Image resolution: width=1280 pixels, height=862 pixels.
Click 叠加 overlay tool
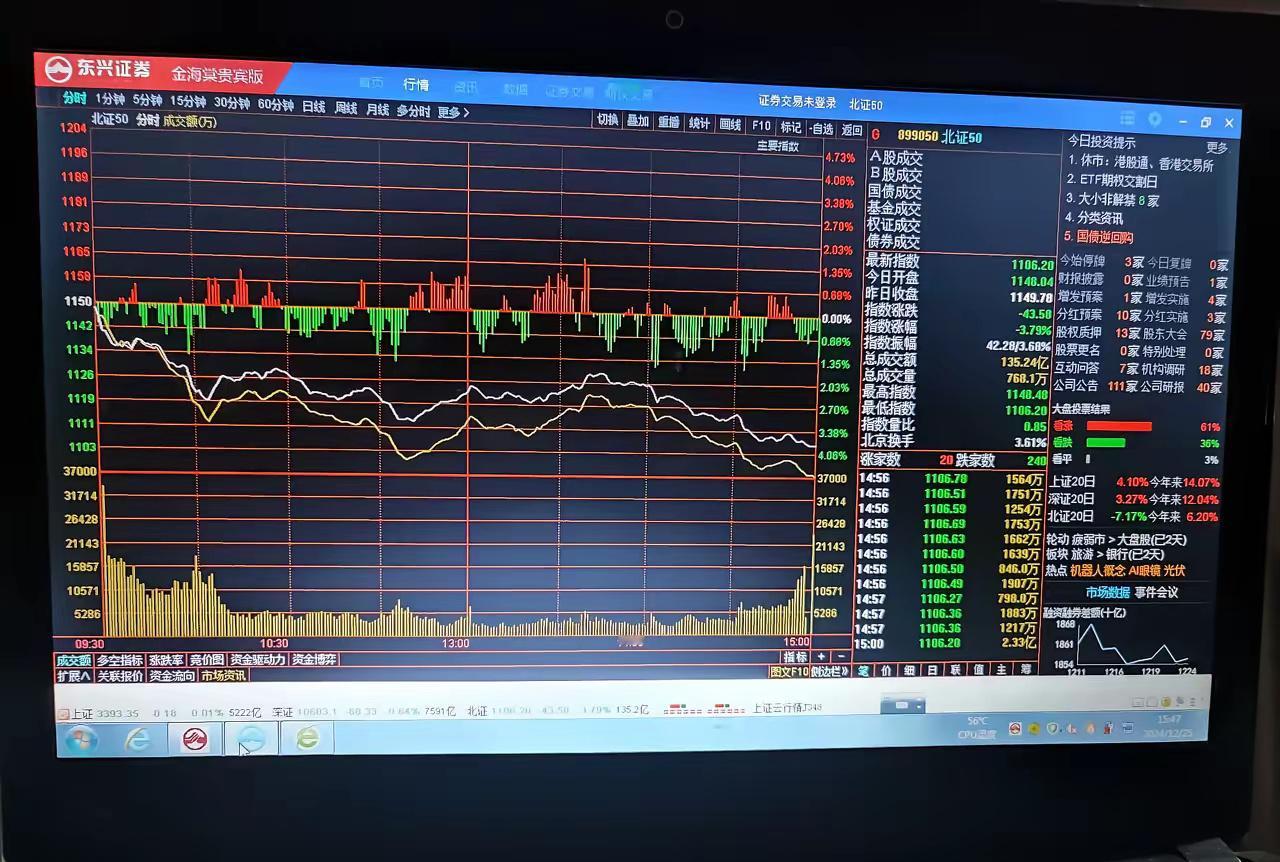point(638,121)
